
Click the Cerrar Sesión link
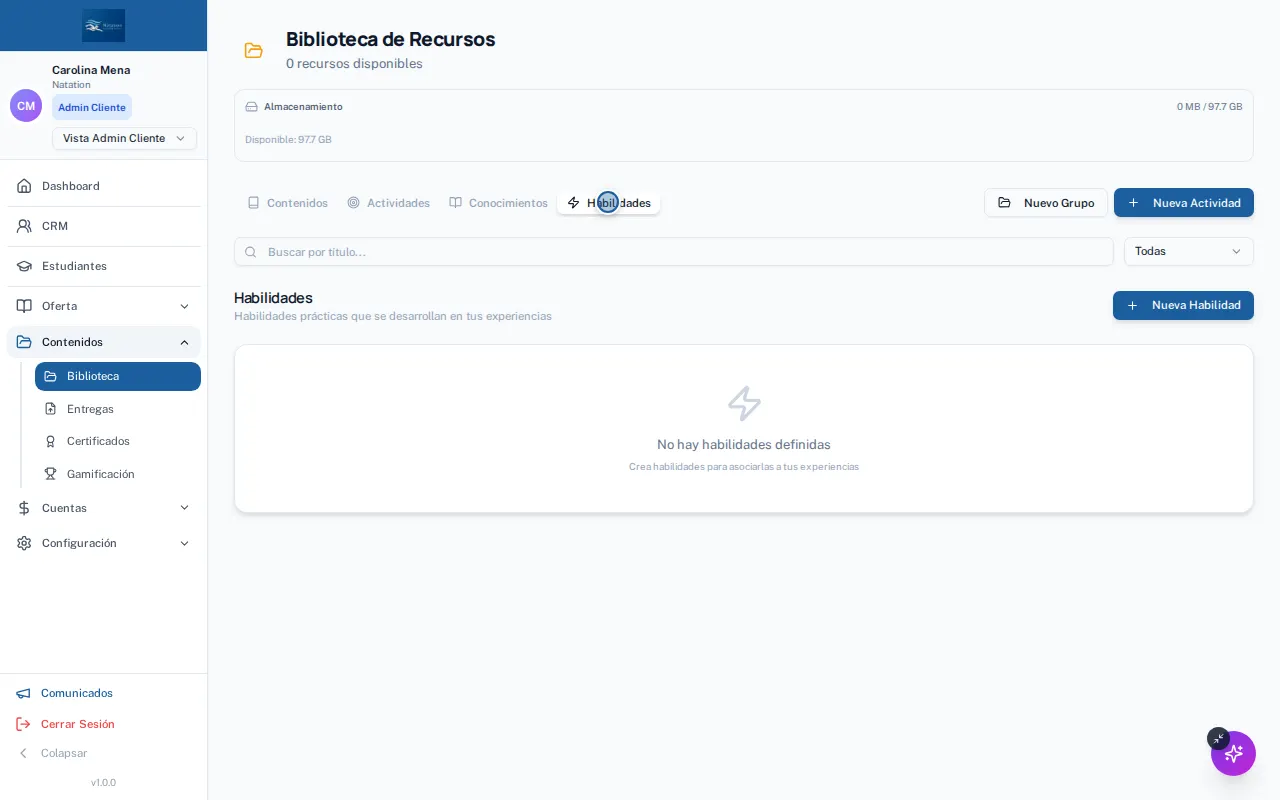(x=78, y=724)
